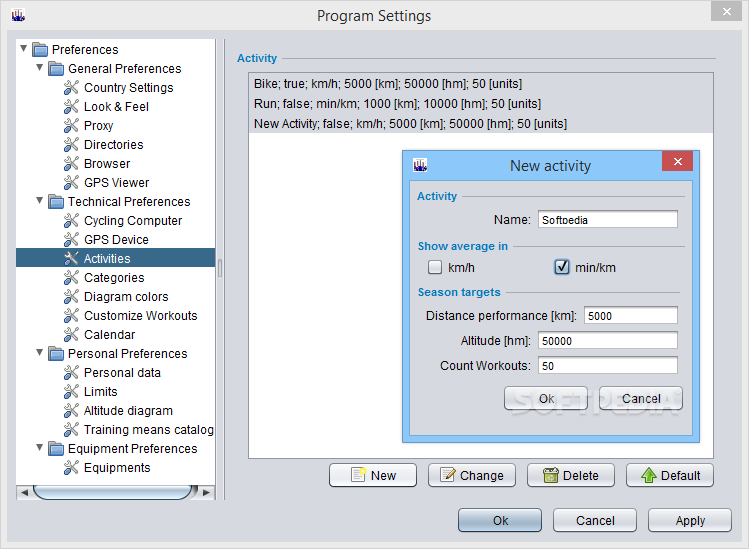The width and height of the screenshot is (749, 549).
Task: Select the New Activity list row
Action: click(x=481, y=124)
